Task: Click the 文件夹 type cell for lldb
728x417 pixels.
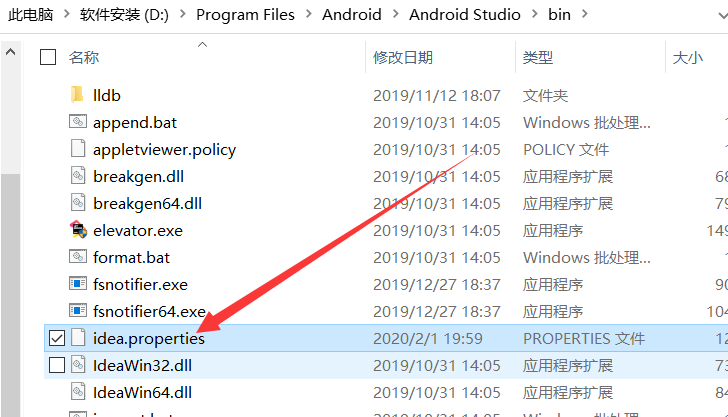Action: click(x=545, y=95)
